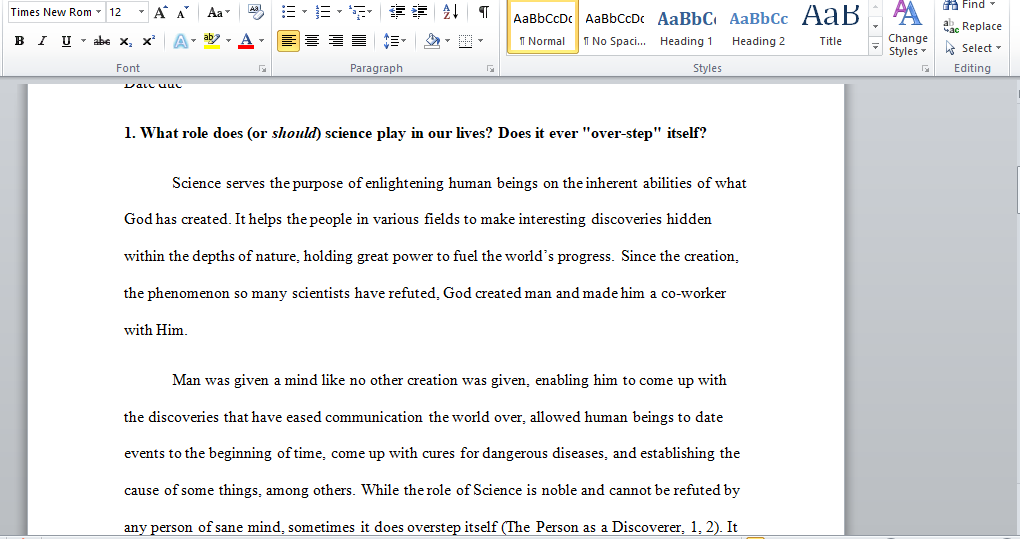Toggle strikethrough formatting
Viewport: 1020px width, 539px height.
[x=101, y=41]
